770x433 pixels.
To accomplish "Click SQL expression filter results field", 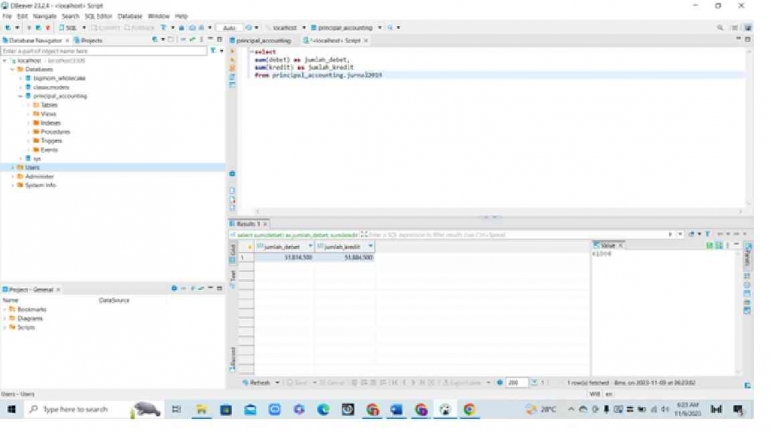I will [518, 235].
